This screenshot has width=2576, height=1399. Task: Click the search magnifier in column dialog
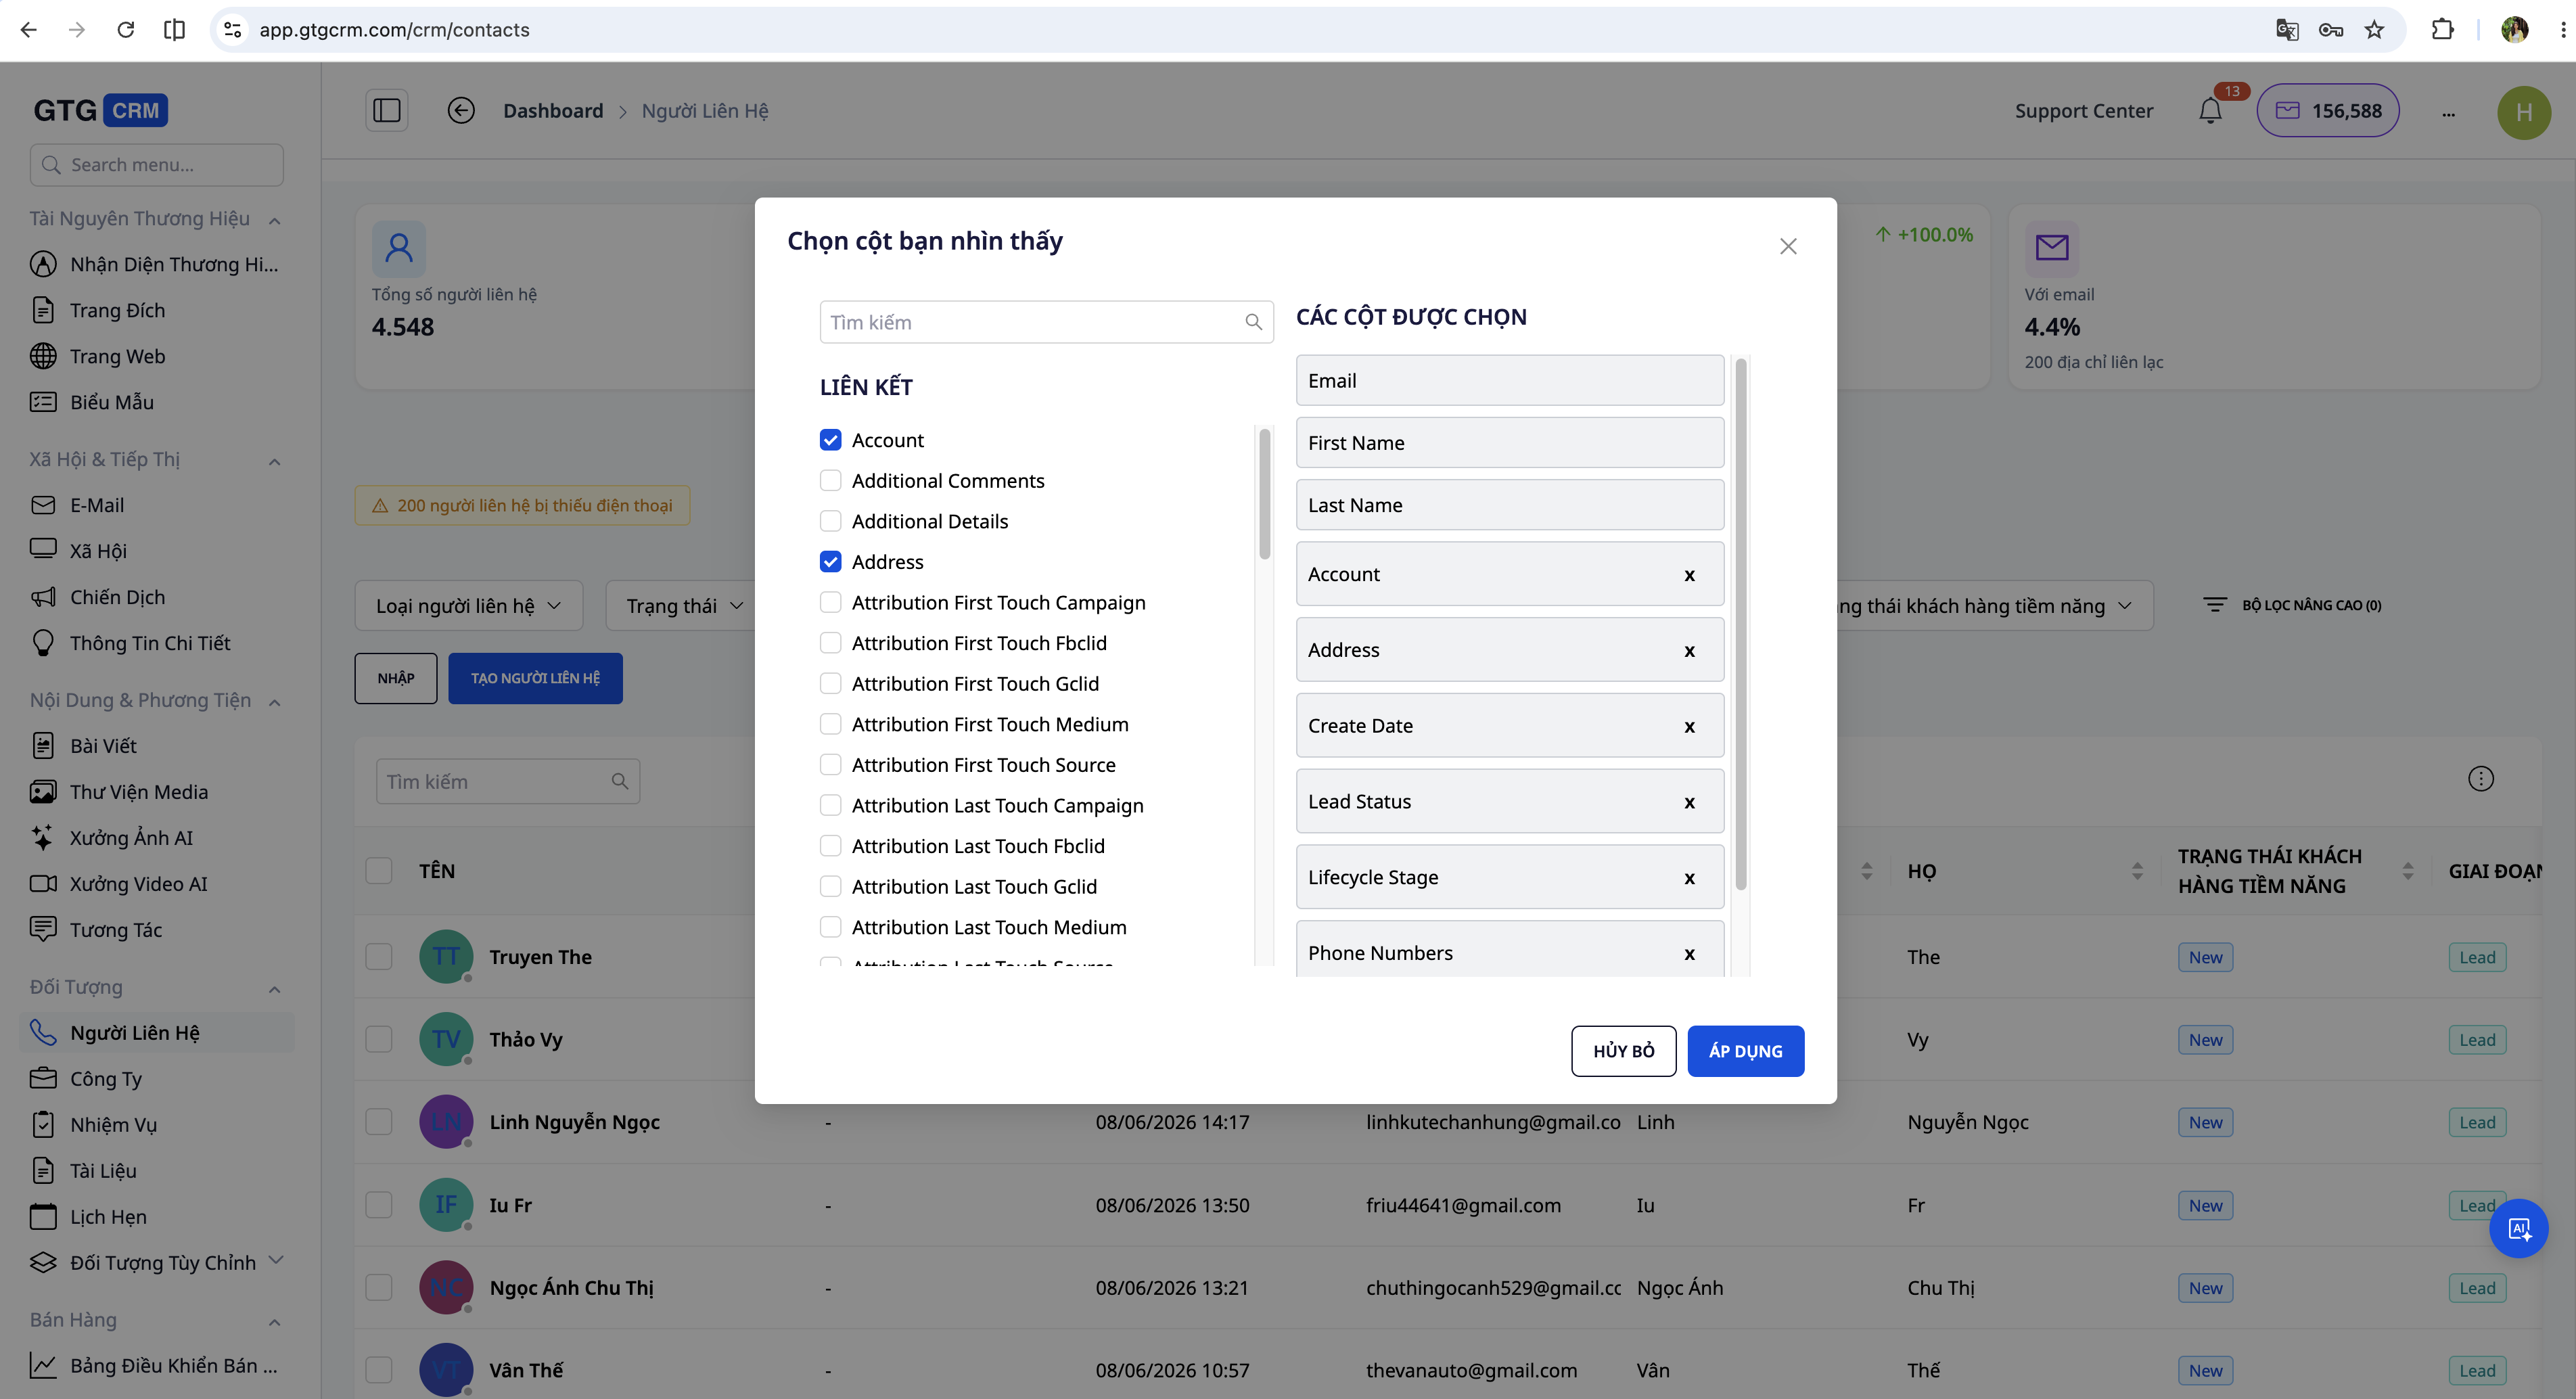coord(1253,322)
